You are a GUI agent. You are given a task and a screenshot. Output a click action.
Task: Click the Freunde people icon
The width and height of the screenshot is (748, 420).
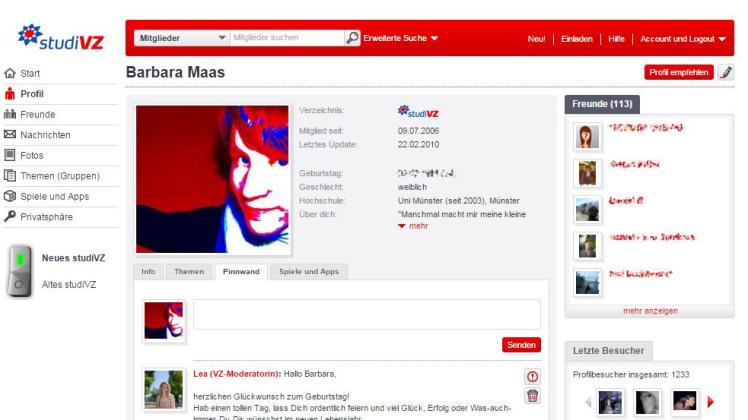[10, 114]
